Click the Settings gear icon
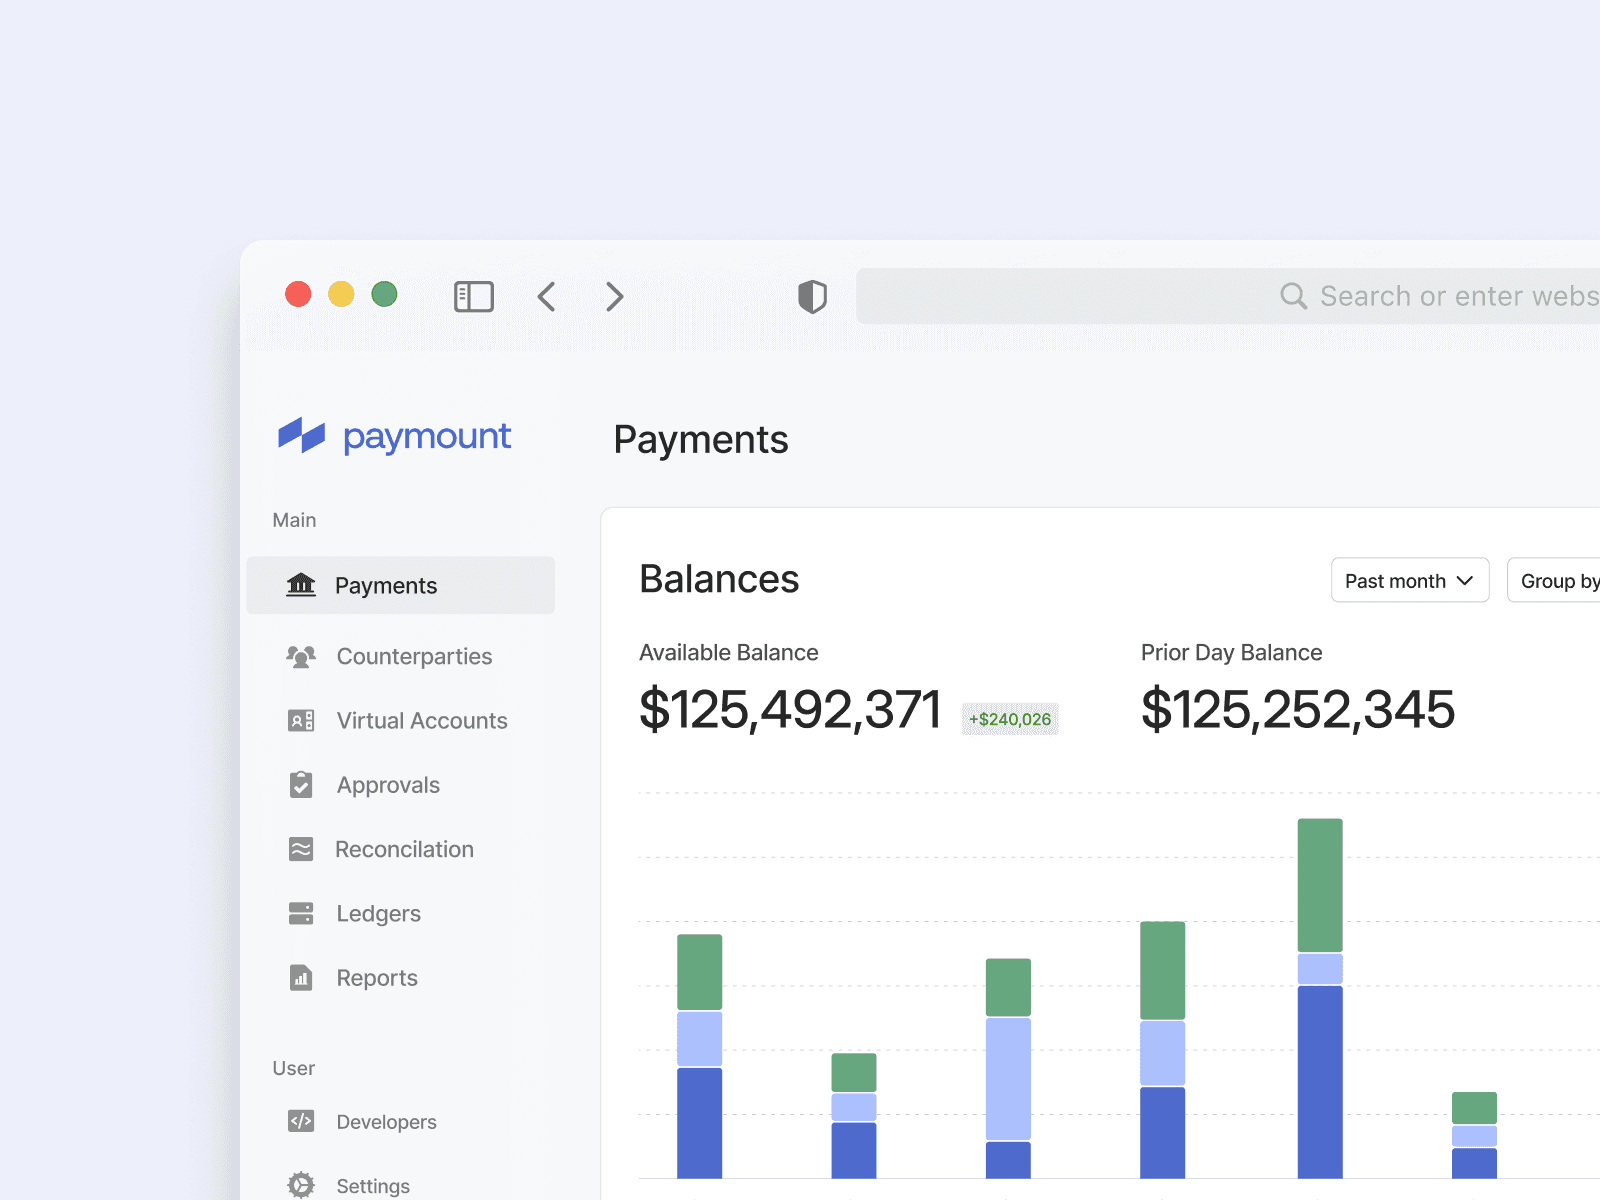The image size is (1600, 1200). 301,1185
